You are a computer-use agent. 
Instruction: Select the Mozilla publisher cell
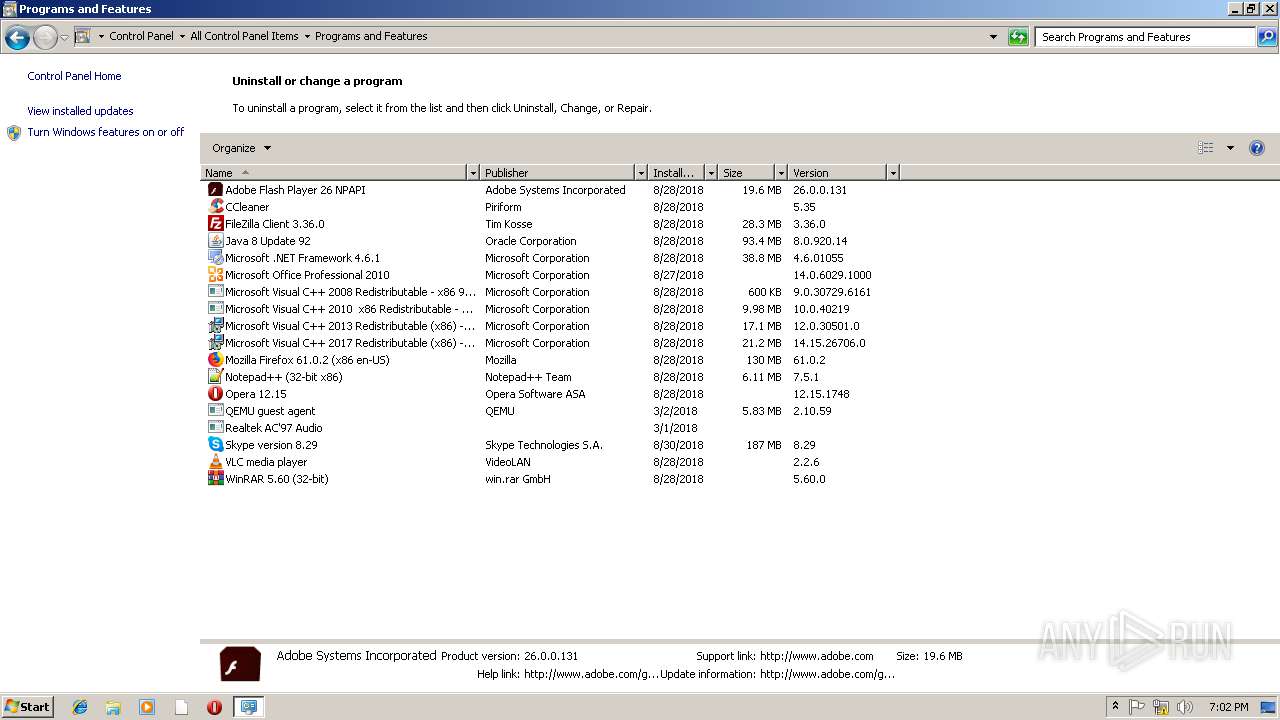tap(501, 360)
